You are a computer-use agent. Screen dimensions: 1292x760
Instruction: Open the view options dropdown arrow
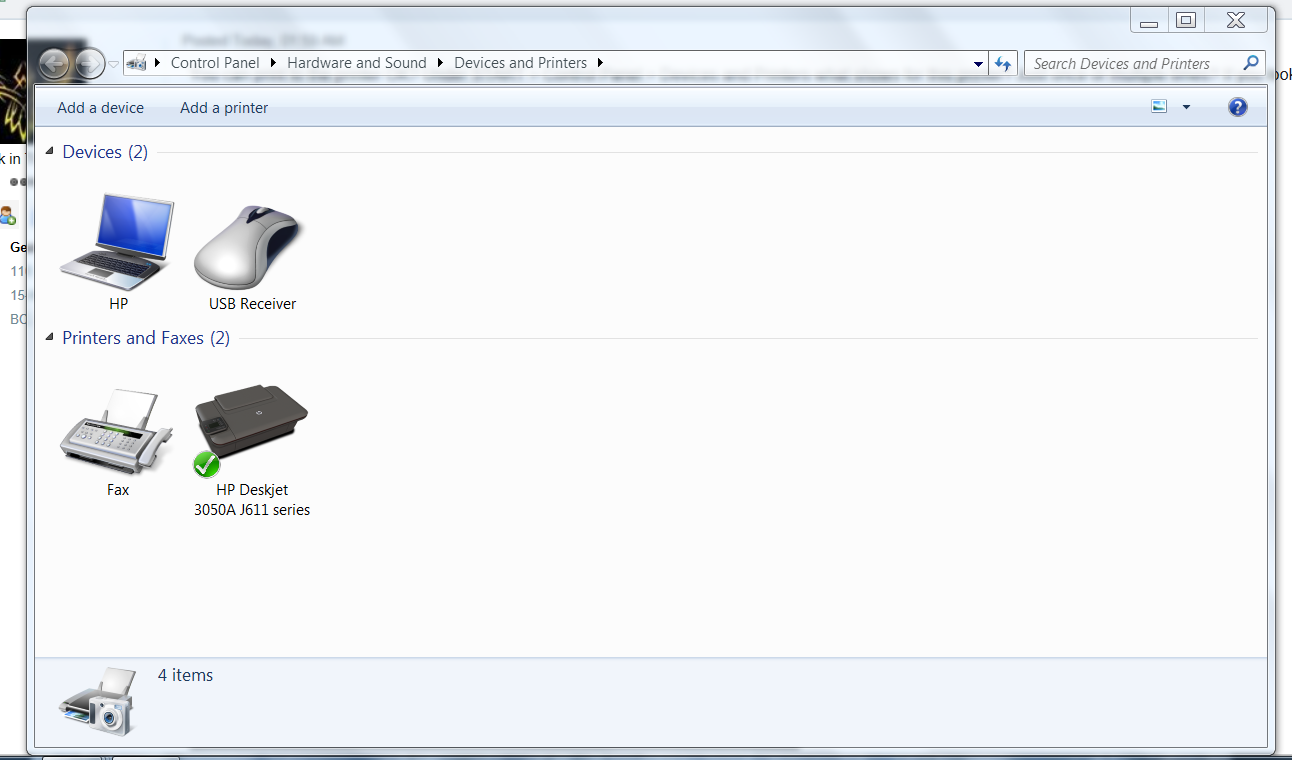[1186, 107]
